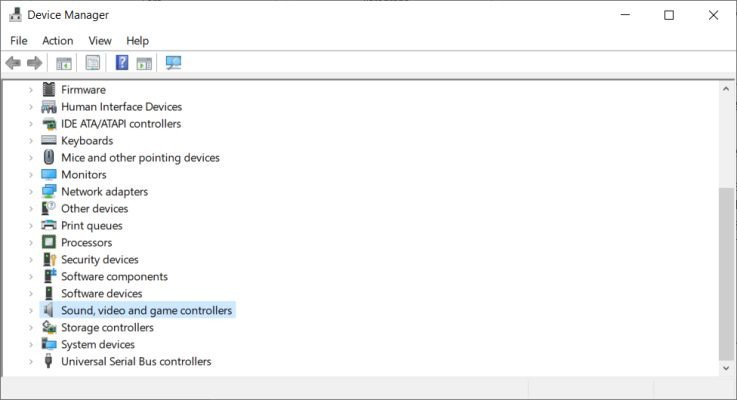The width and height of the screenshot is (737, 400).
Task: Open the Action menu
Action: coord(57,40)
